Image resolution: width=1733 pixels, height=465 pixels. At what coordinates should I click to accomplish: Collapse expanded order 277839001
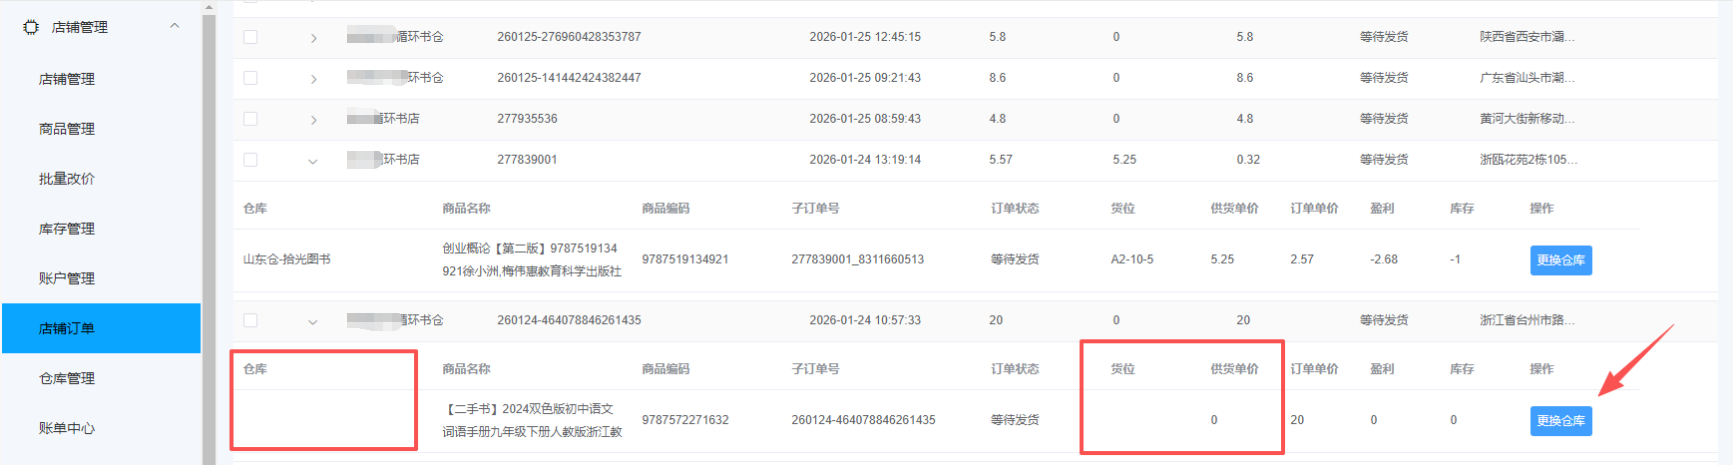pyautogui.click(x=313, y=161)
